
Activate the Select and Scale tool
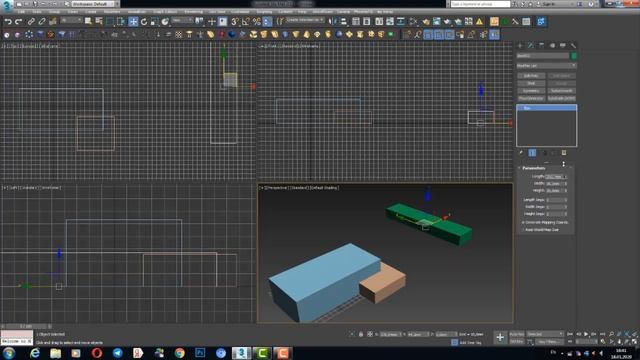pos(154,21)
